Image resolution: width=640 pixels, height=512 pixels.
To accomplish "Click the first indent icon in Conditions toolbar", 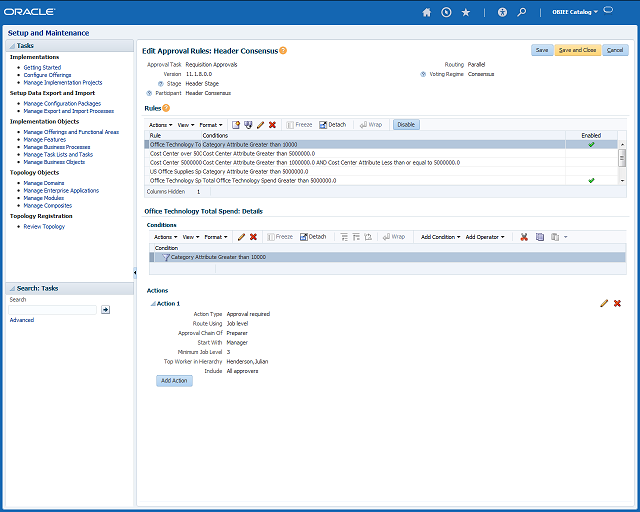I will pos(344,237).
